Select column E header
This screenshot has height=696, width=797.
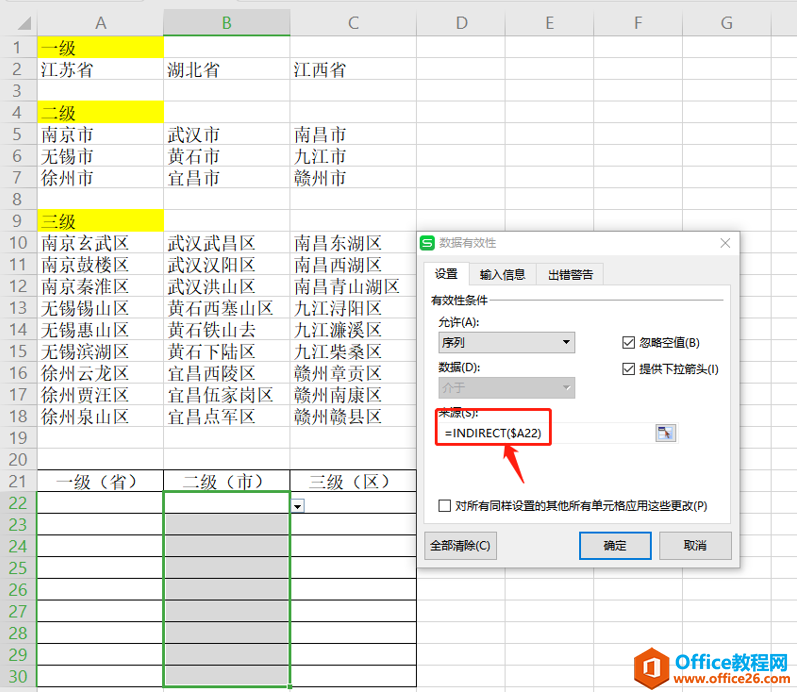click(x=549, y=23)
